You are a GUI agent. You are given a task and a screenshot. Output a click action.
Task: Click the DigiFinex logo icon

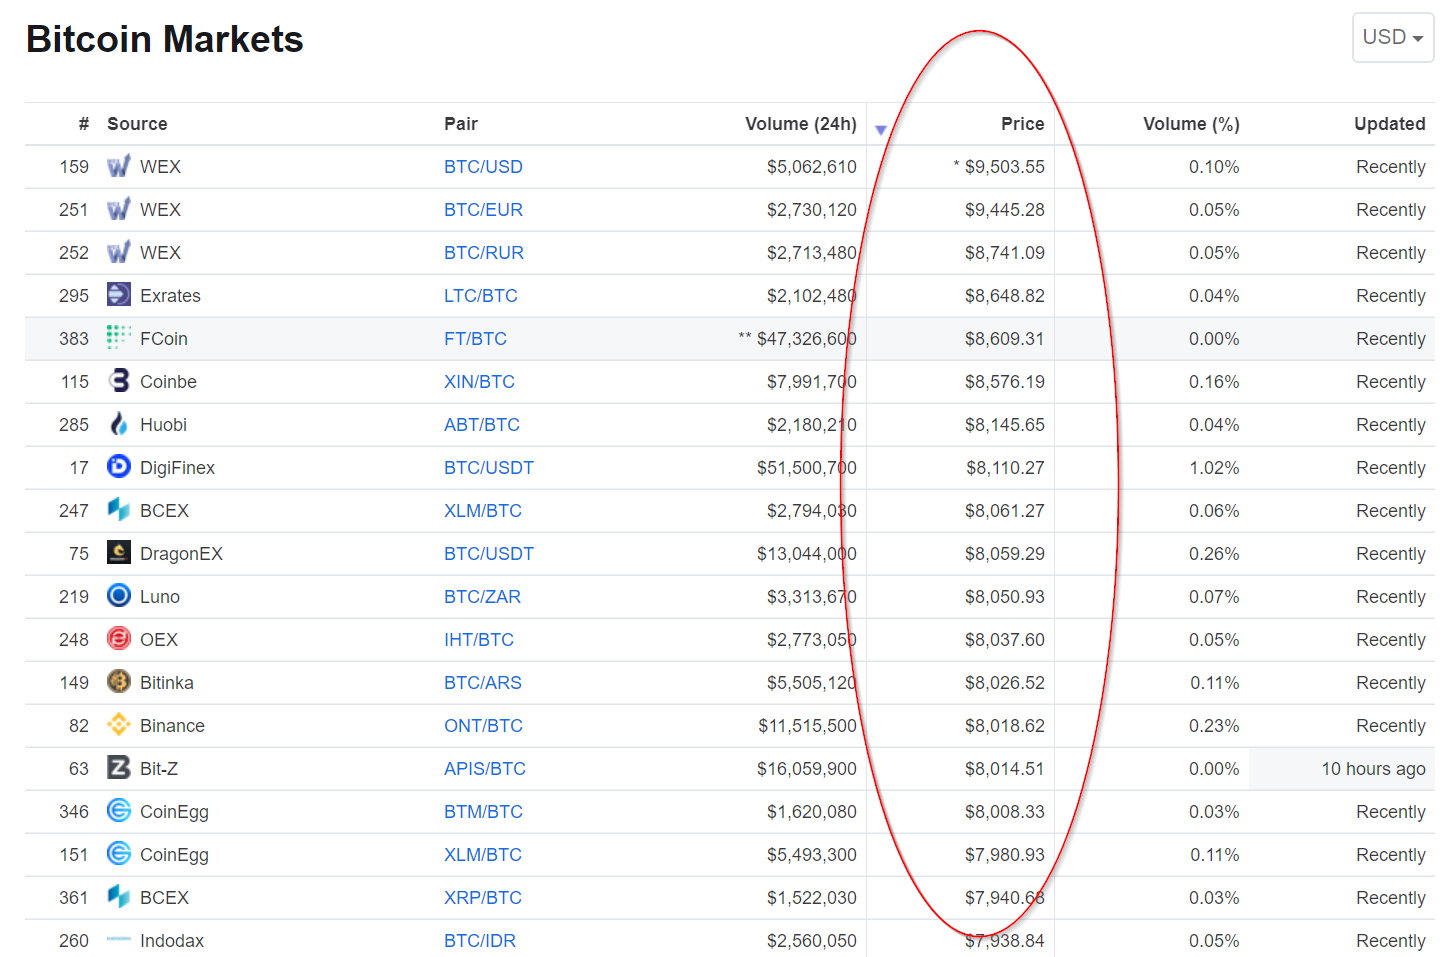coord(119,466)
